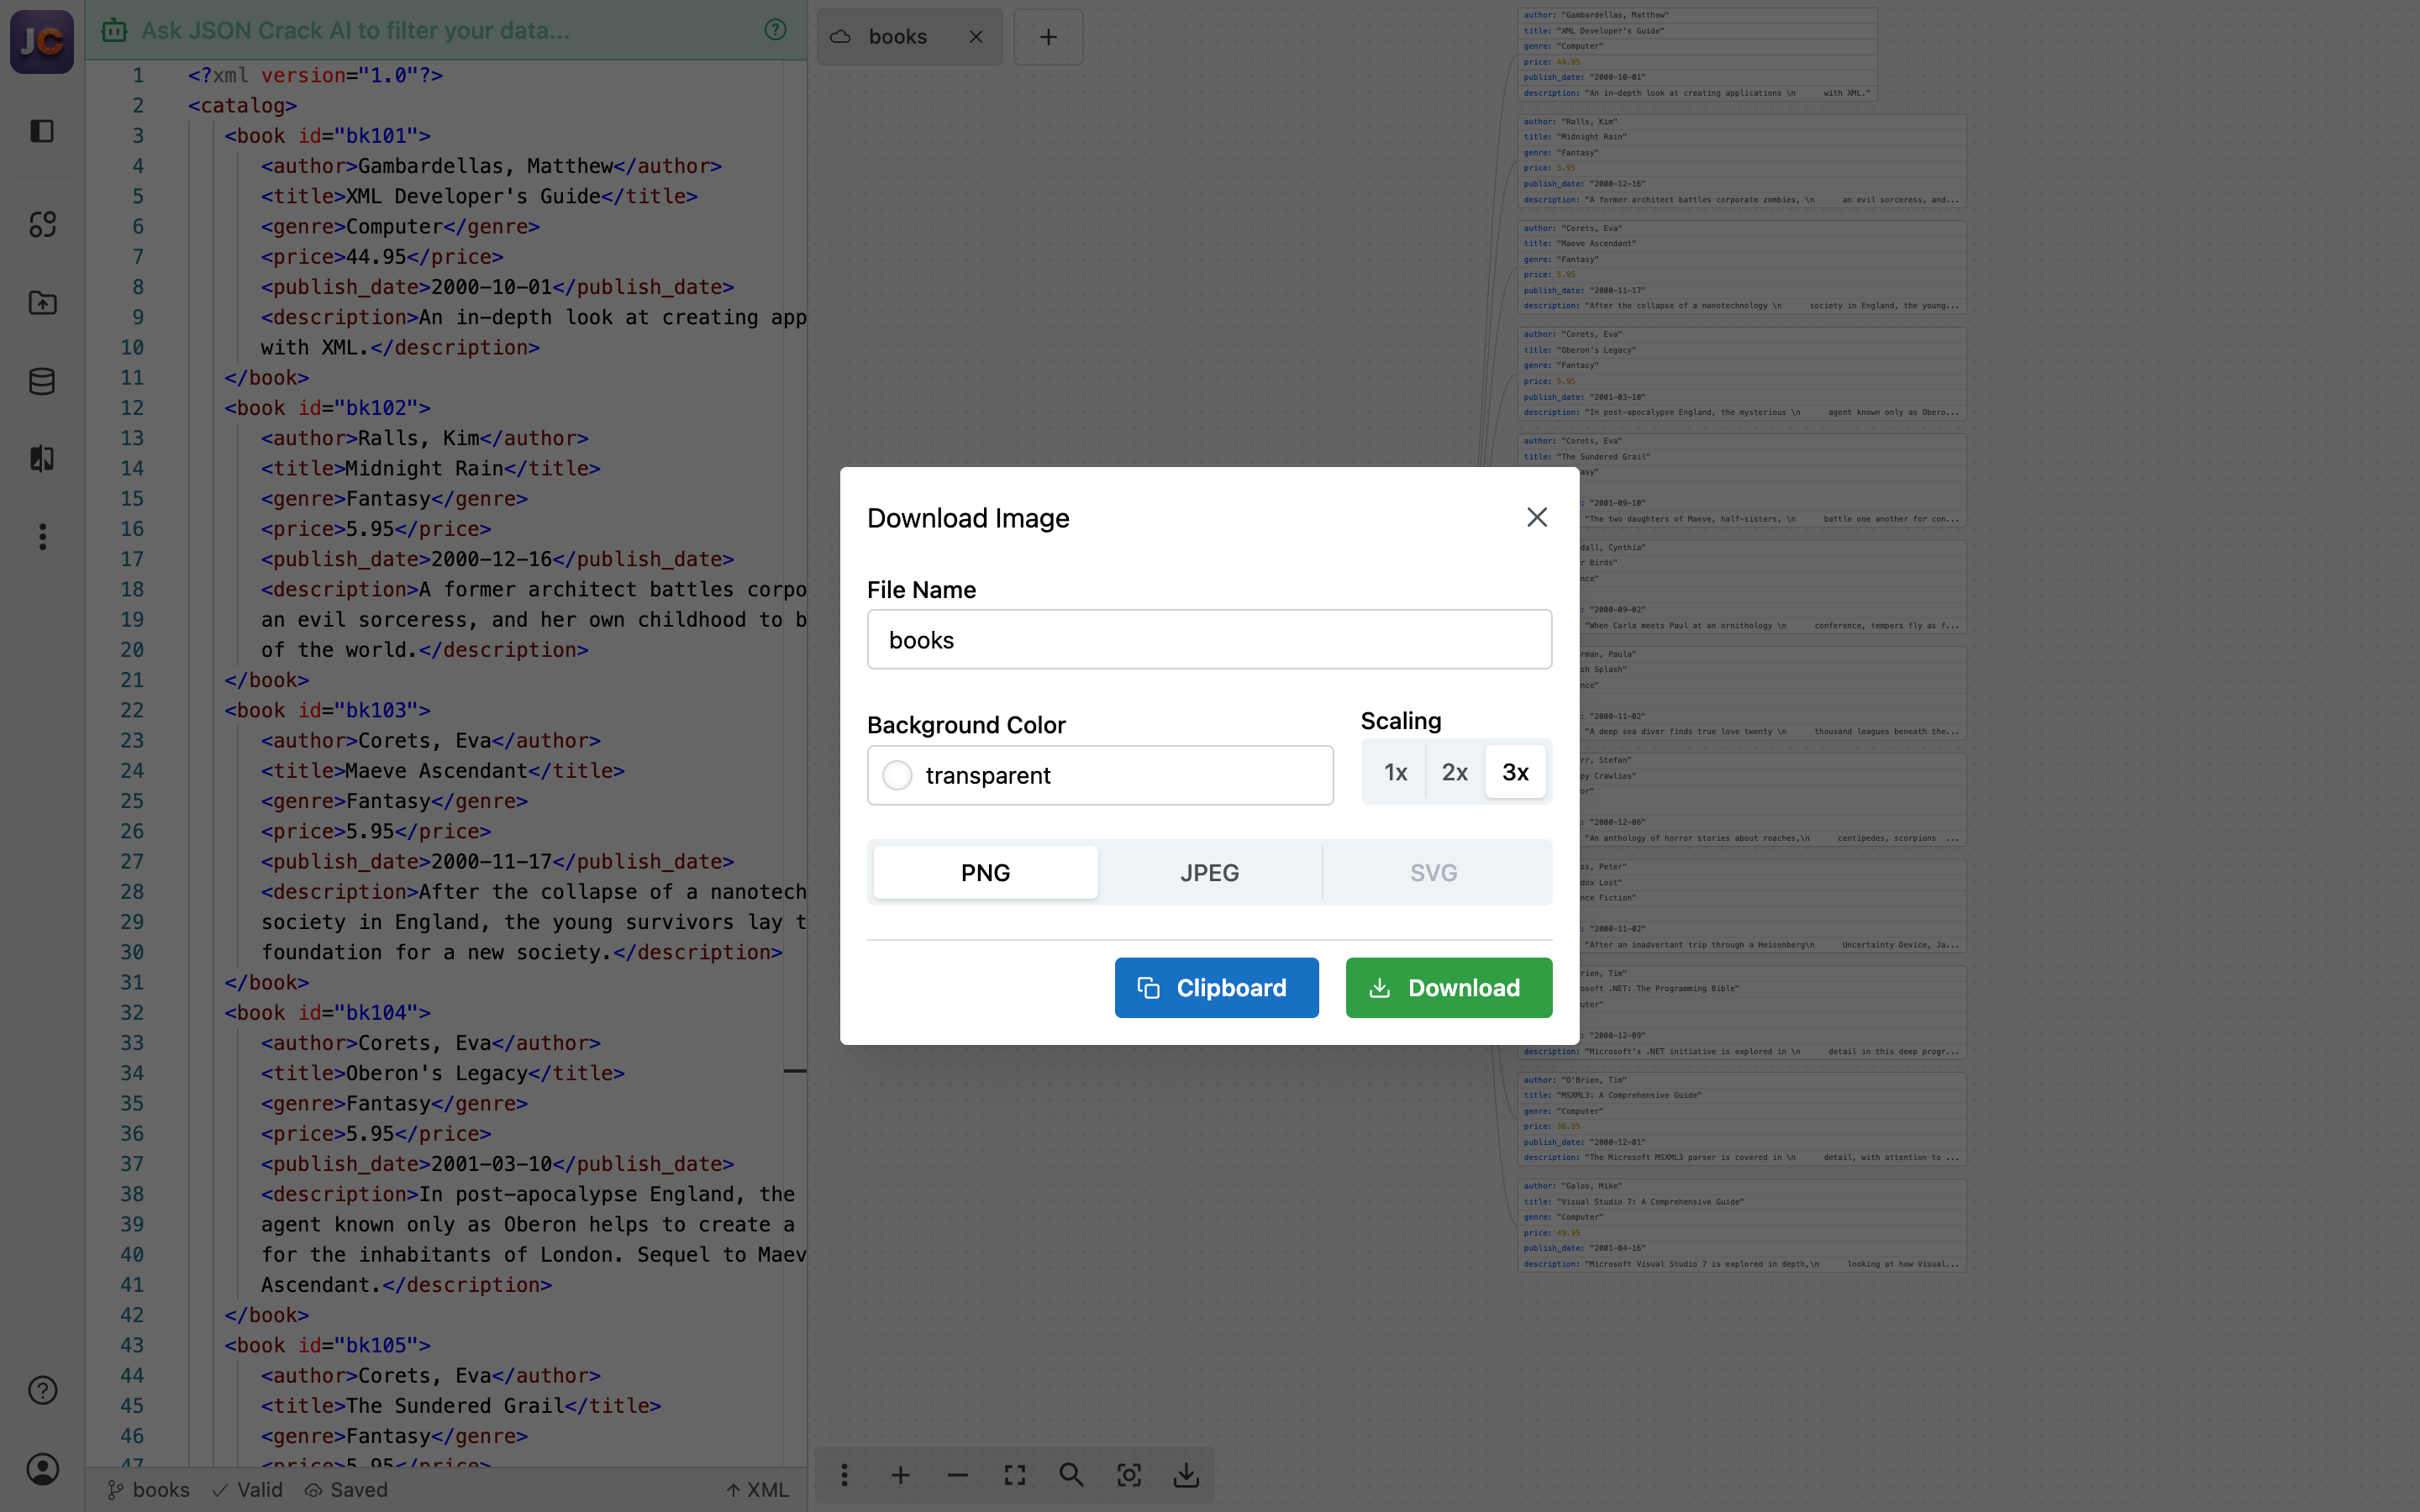
Task: Switch to the JPEG export tab
Action: coord(1209,871)
